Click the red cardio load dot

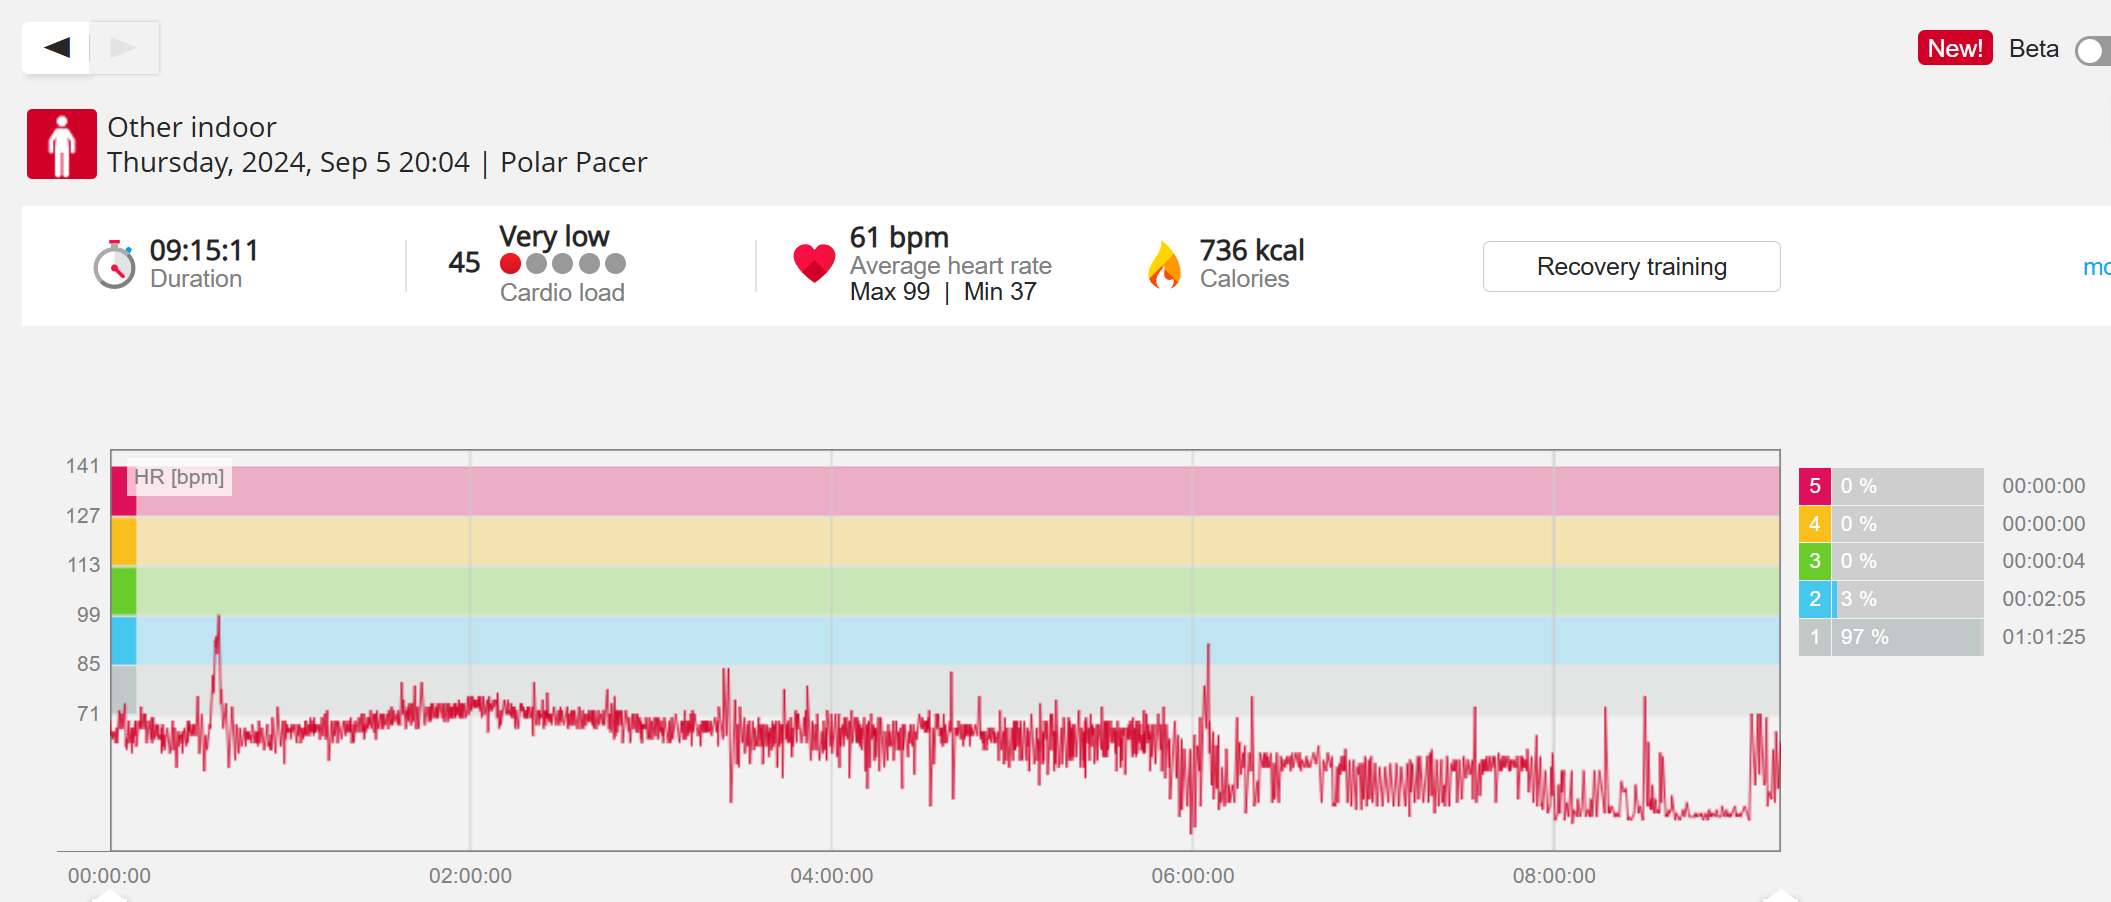coord(511,264)
